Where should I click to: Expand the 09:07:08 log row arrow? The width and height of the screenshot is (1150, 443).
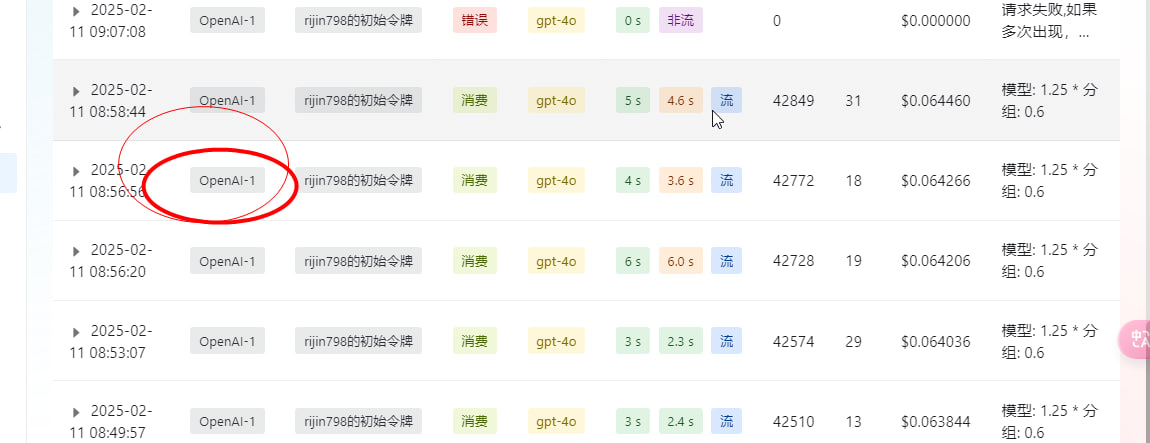pyautogui.click(x=76, y=12)
